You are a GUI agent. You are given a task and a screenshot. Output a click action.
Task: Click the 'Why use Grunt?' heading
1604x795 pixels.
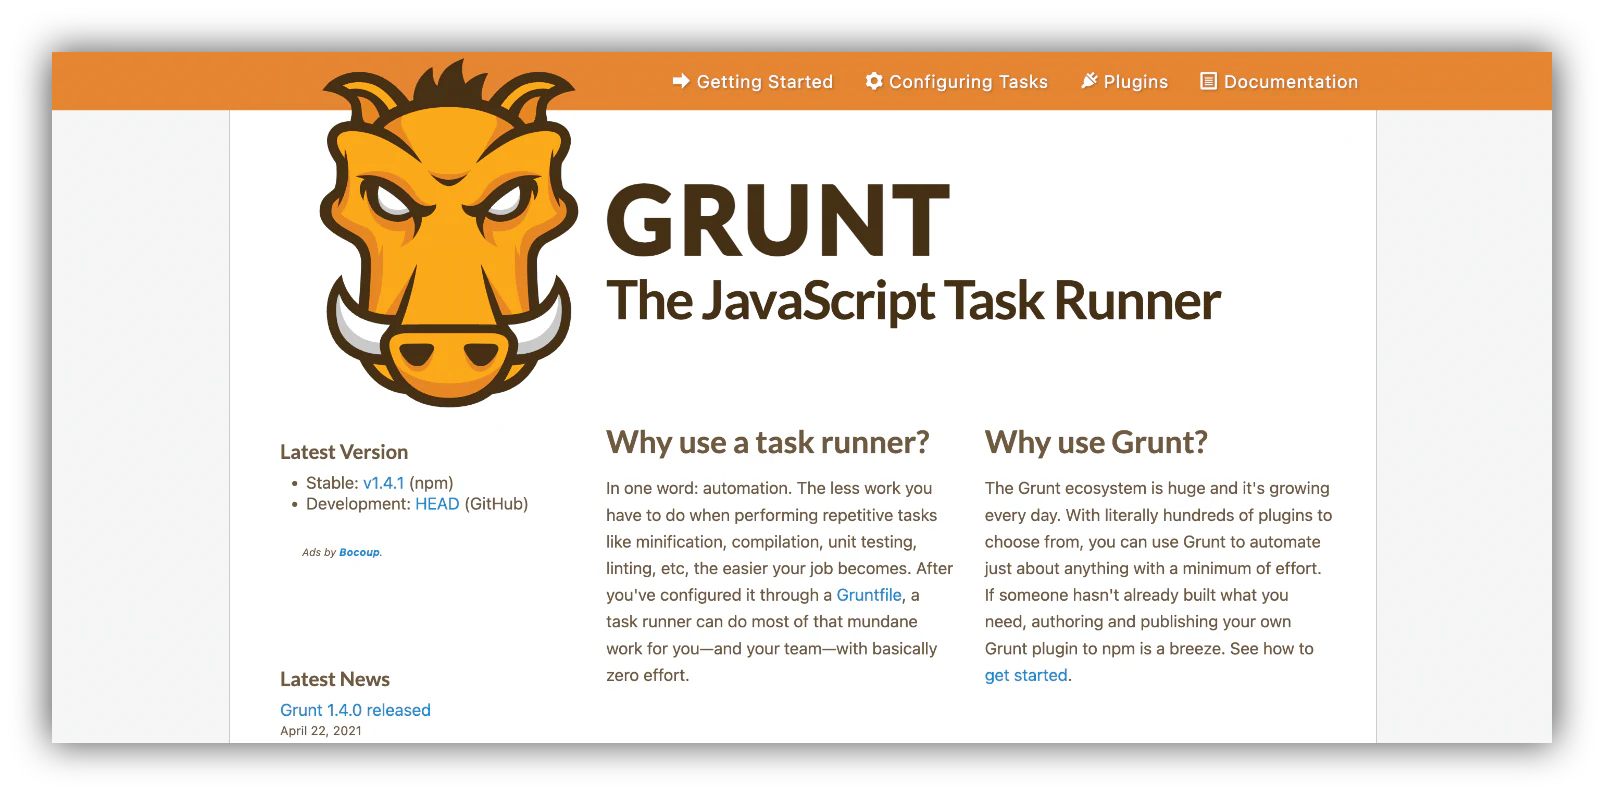tap(1096, 442)
